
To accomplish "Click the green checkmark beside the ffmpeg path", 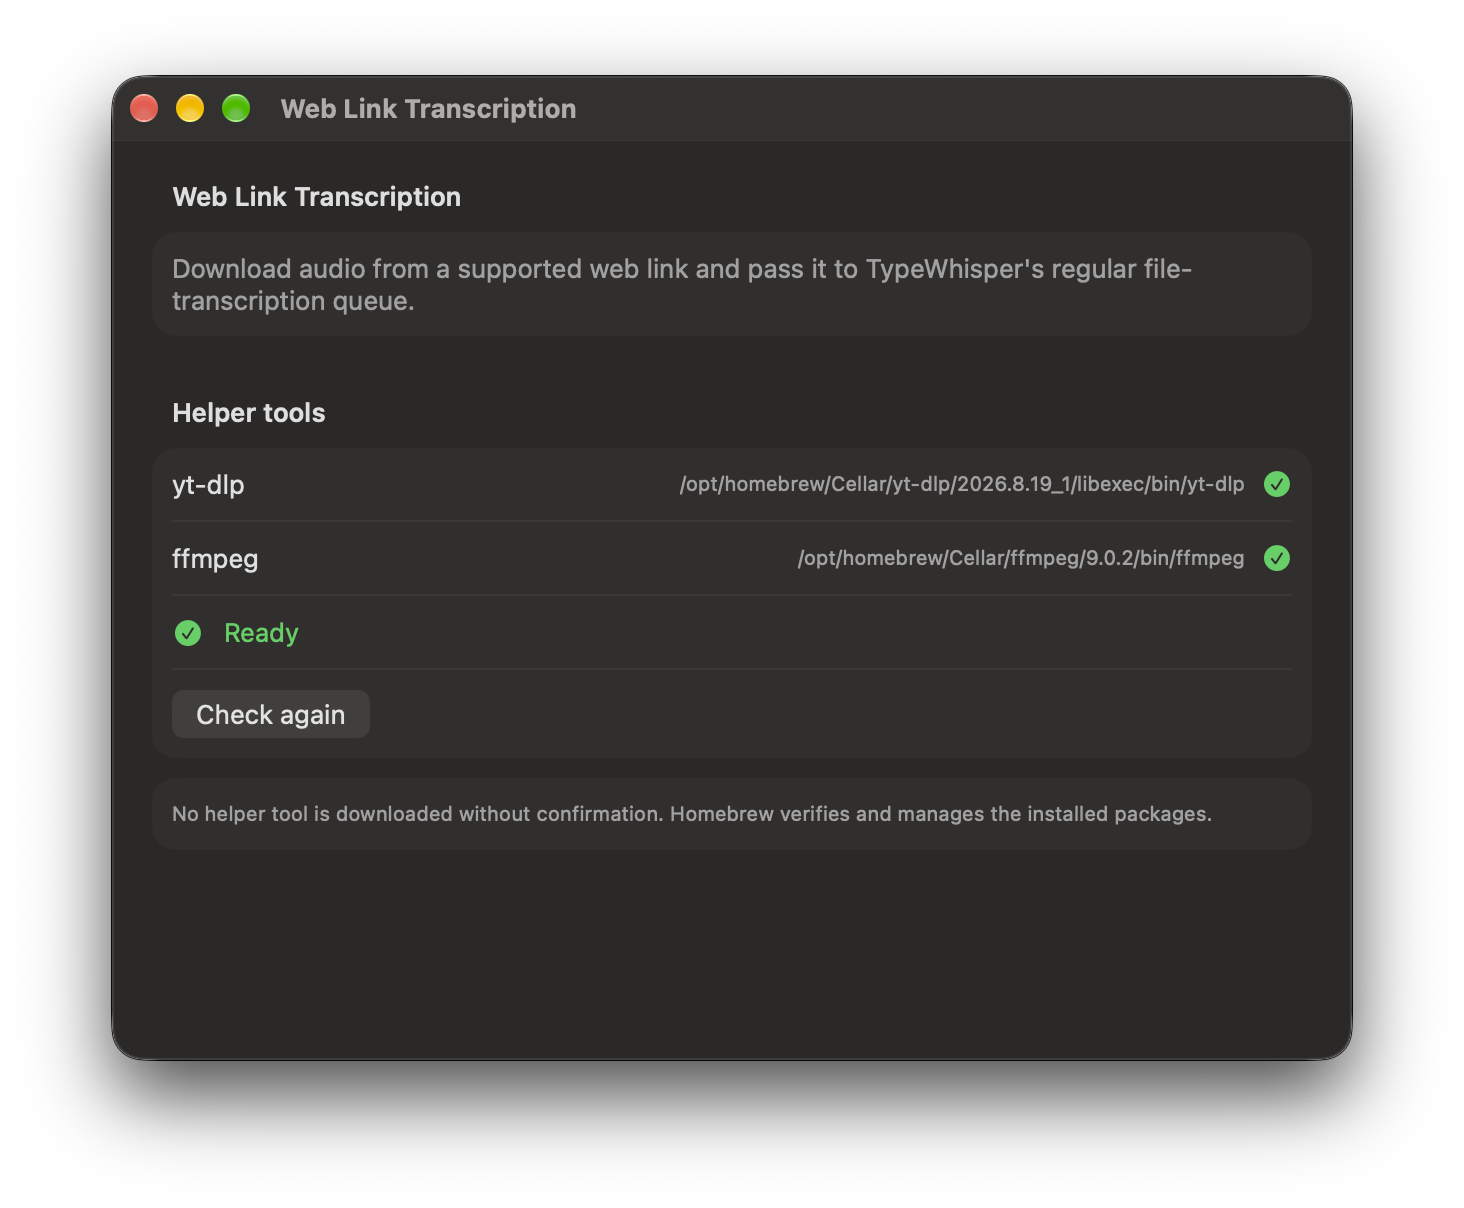I will (1277, 558).
